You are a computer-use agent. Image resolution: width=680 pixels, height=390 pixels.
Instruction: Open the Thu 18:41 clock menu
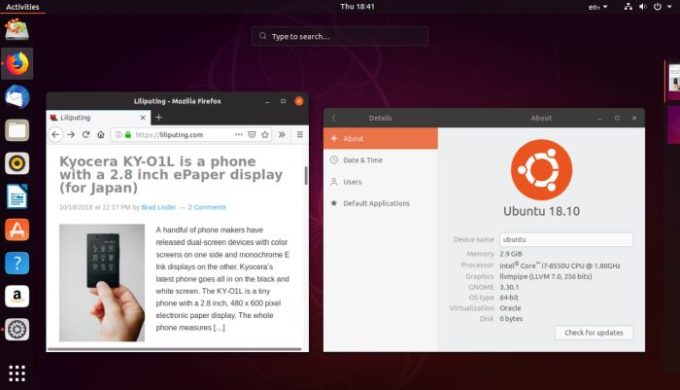[357, 7]
